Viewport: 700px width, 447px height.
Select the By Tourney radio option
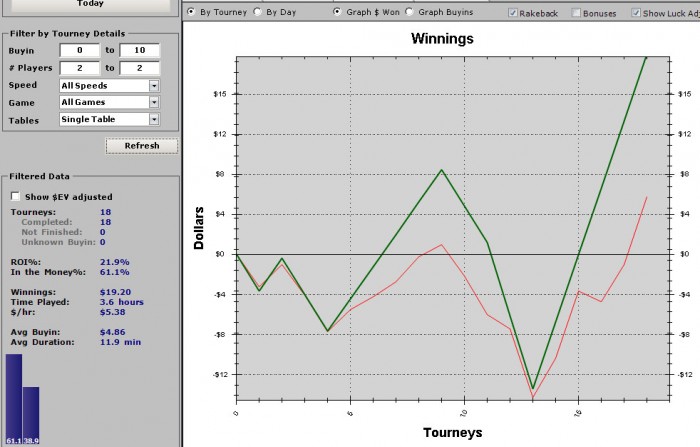coord(191,12)
